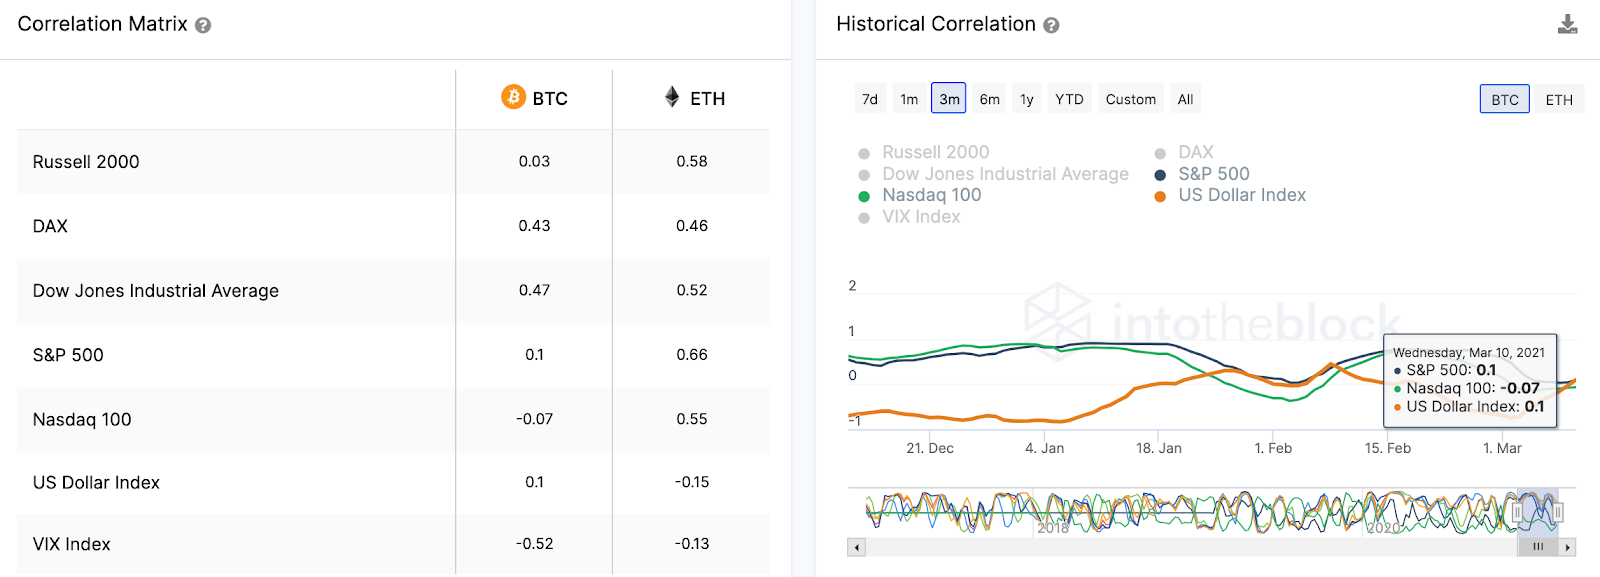Grab the right navigator range handle
This screenshot has height=577, width=1600.
pos(1557,512)
